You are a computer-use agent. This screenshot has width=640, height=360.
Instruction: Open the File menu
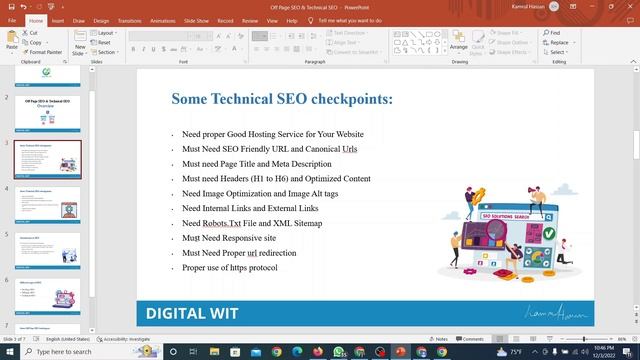(12, 20)
